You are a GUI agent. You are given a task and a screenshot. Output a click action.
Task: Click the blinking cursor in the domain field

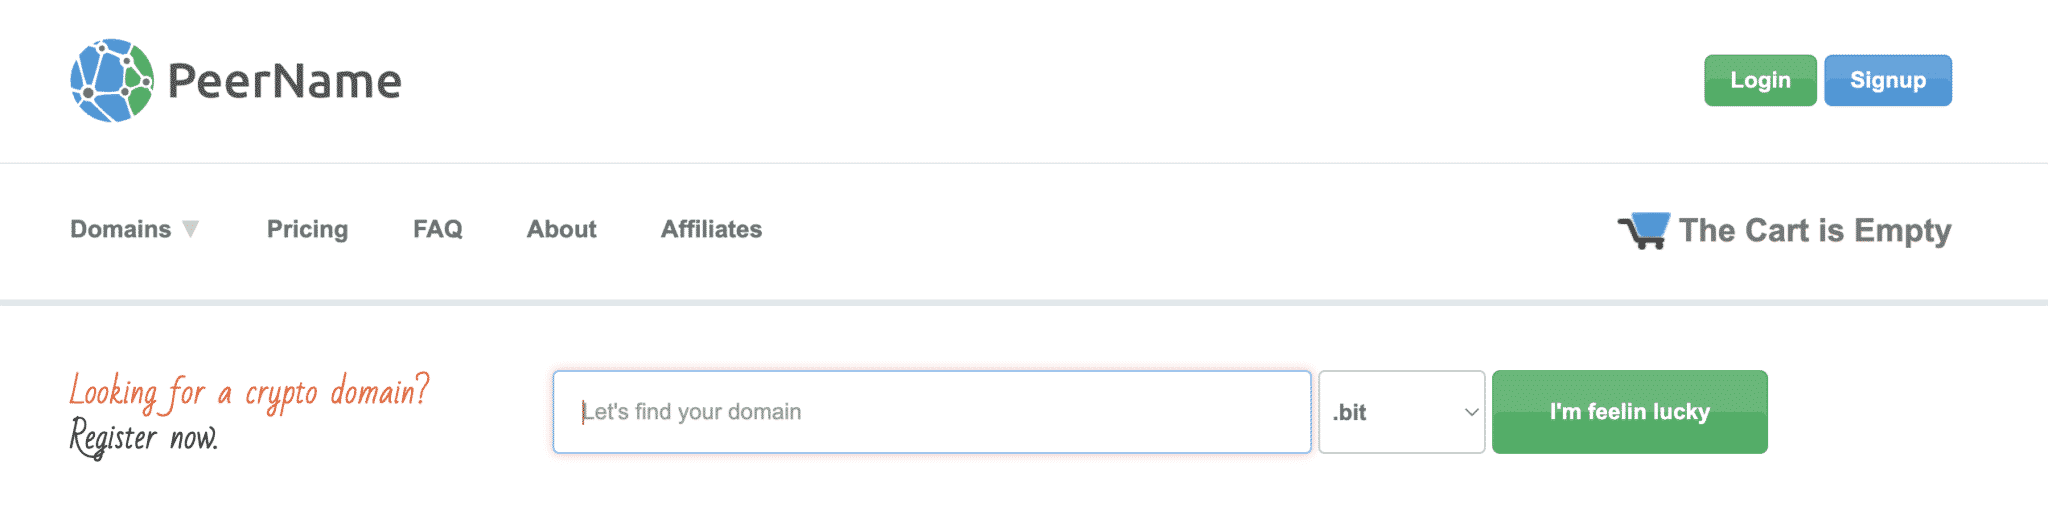tap(583, 412)
